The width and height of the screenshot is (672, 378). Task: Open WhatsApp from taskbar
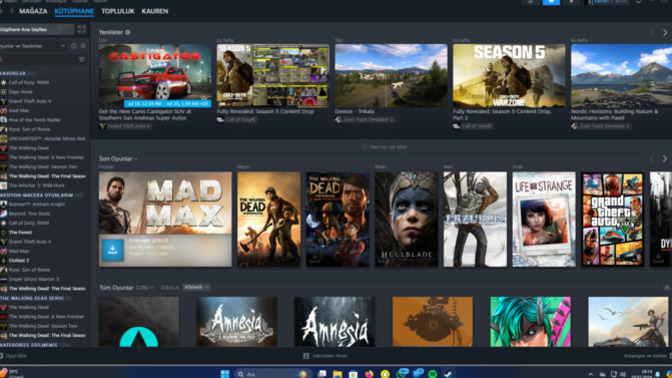point(402,373)
